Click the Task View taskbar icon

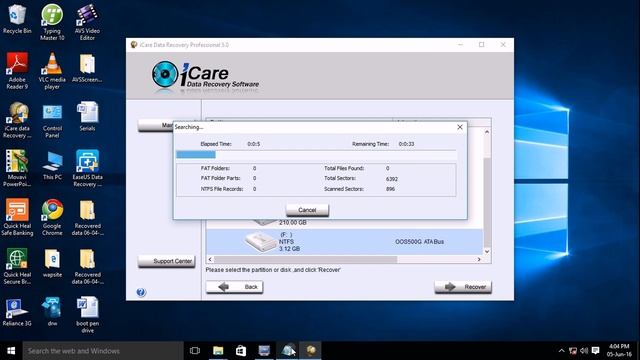point(195,351)
